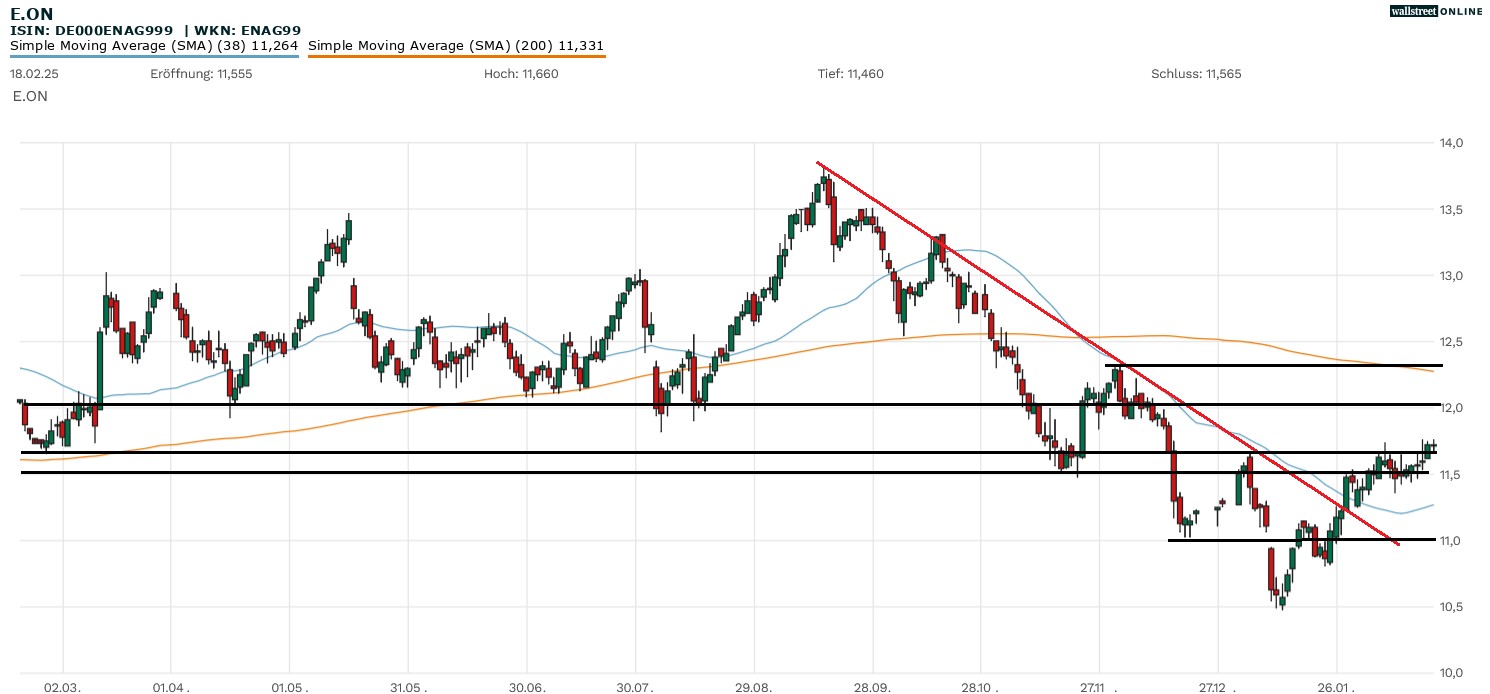This screenshot has width=1490, height=694.
Task: Click the Schluss 11,565 value
Action: point(1196,74)
